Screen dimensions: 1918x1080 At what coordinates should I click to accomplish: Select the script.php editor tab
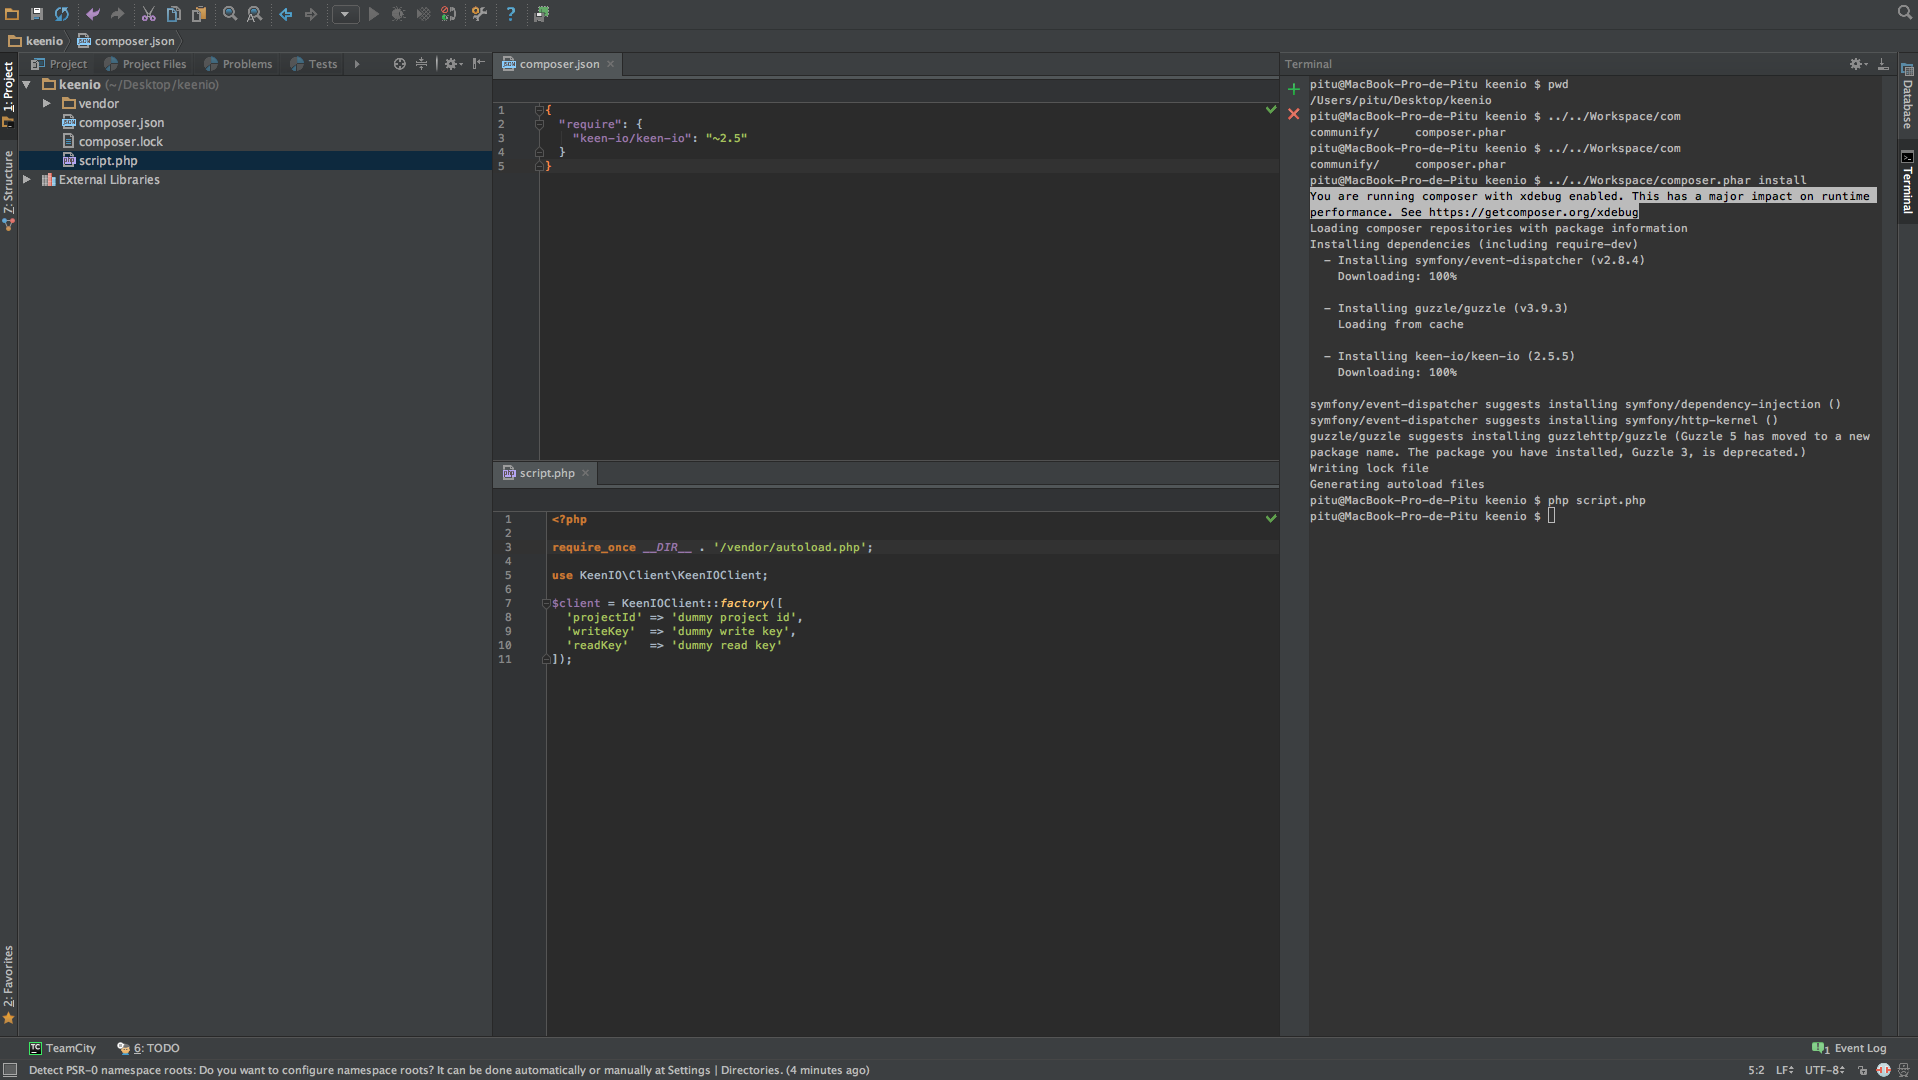[546, 473]
